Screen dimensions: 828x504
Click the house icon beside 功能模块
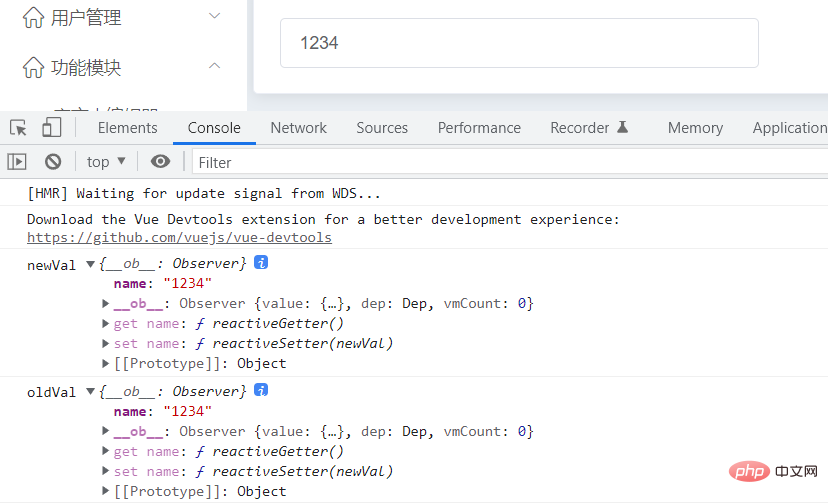tap(33, 68)
